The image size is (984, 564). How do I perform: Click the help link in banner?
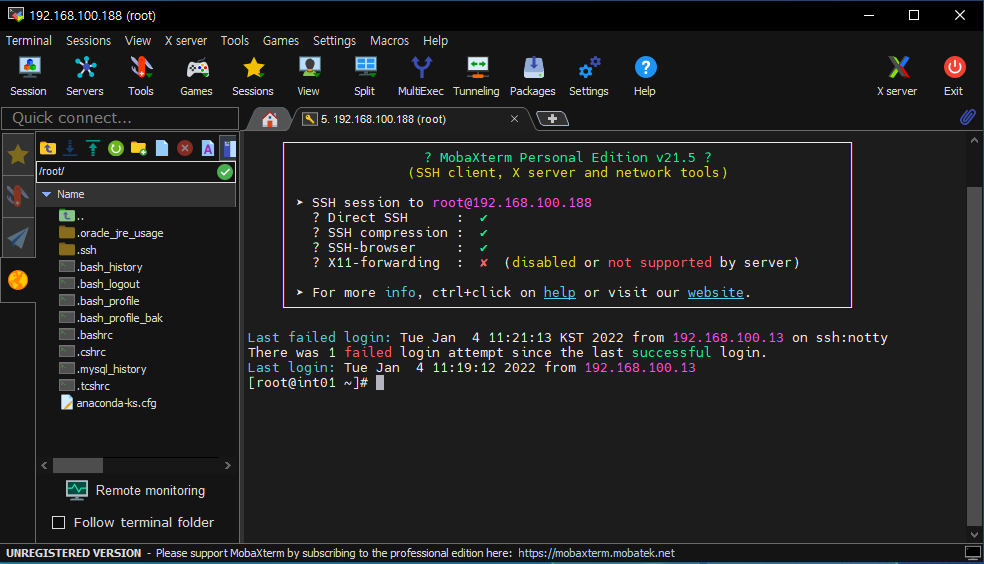pos(560,292)
